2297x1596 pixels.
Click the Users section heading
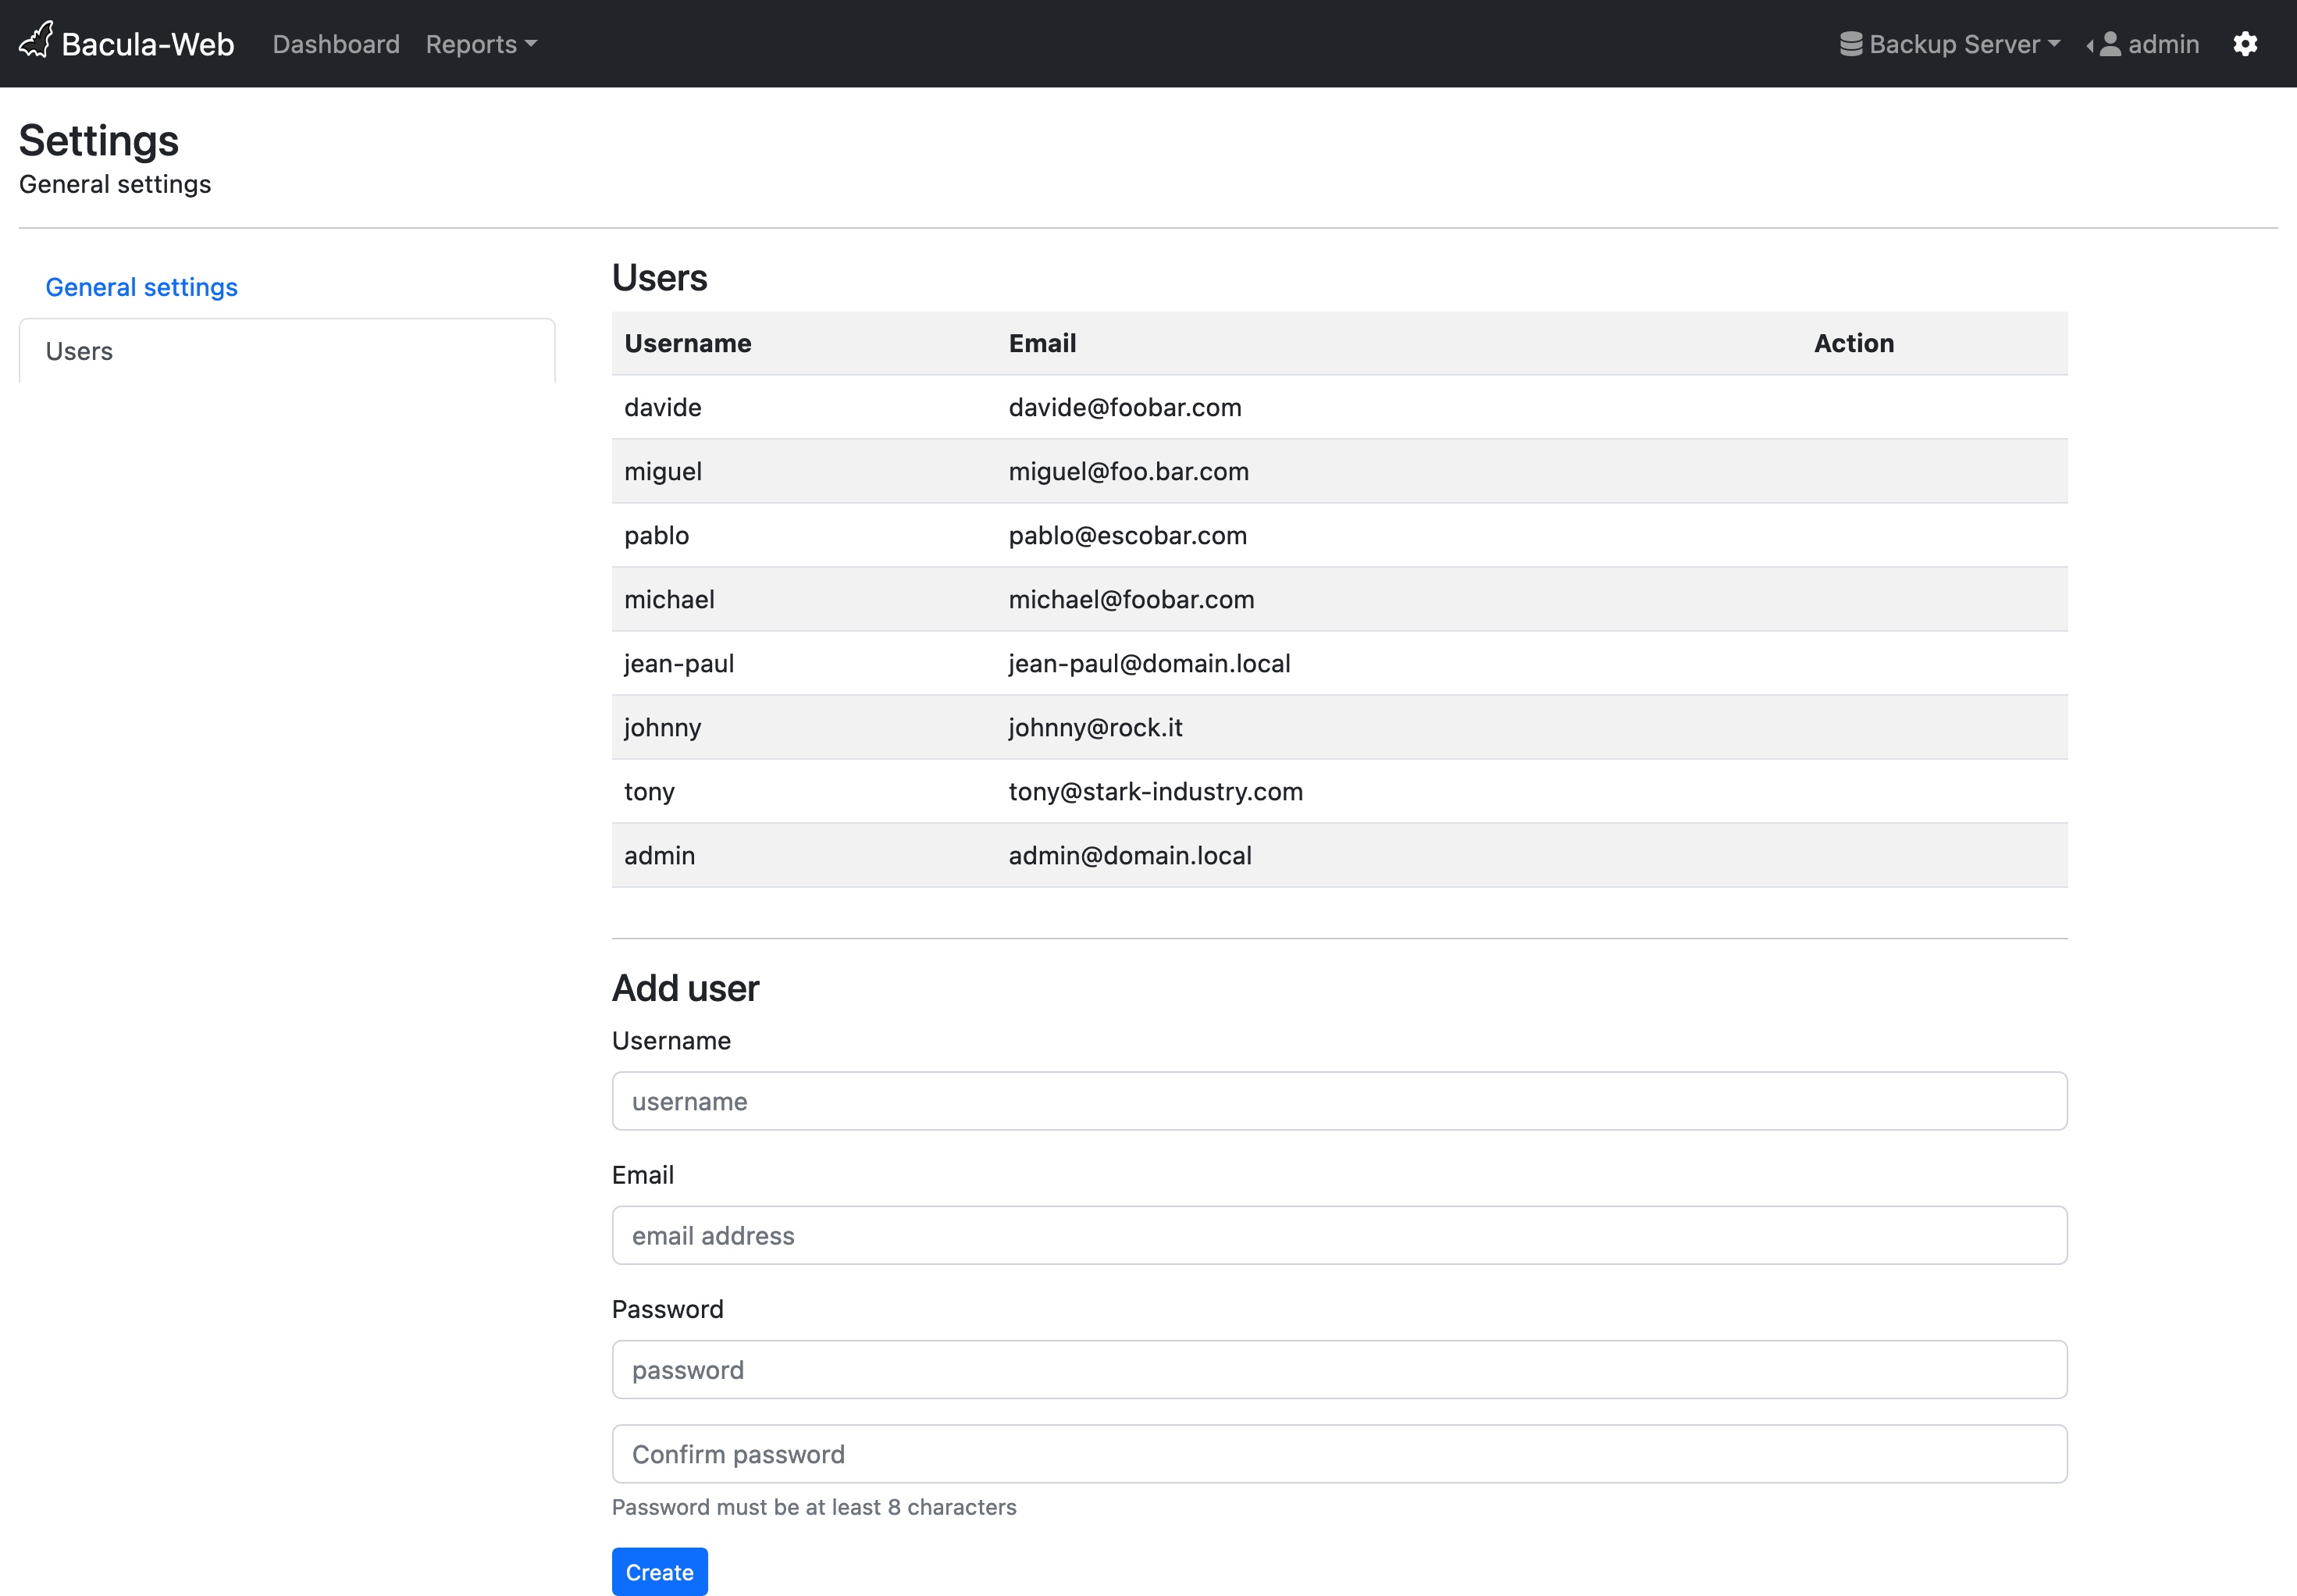(x=659, y=277)
